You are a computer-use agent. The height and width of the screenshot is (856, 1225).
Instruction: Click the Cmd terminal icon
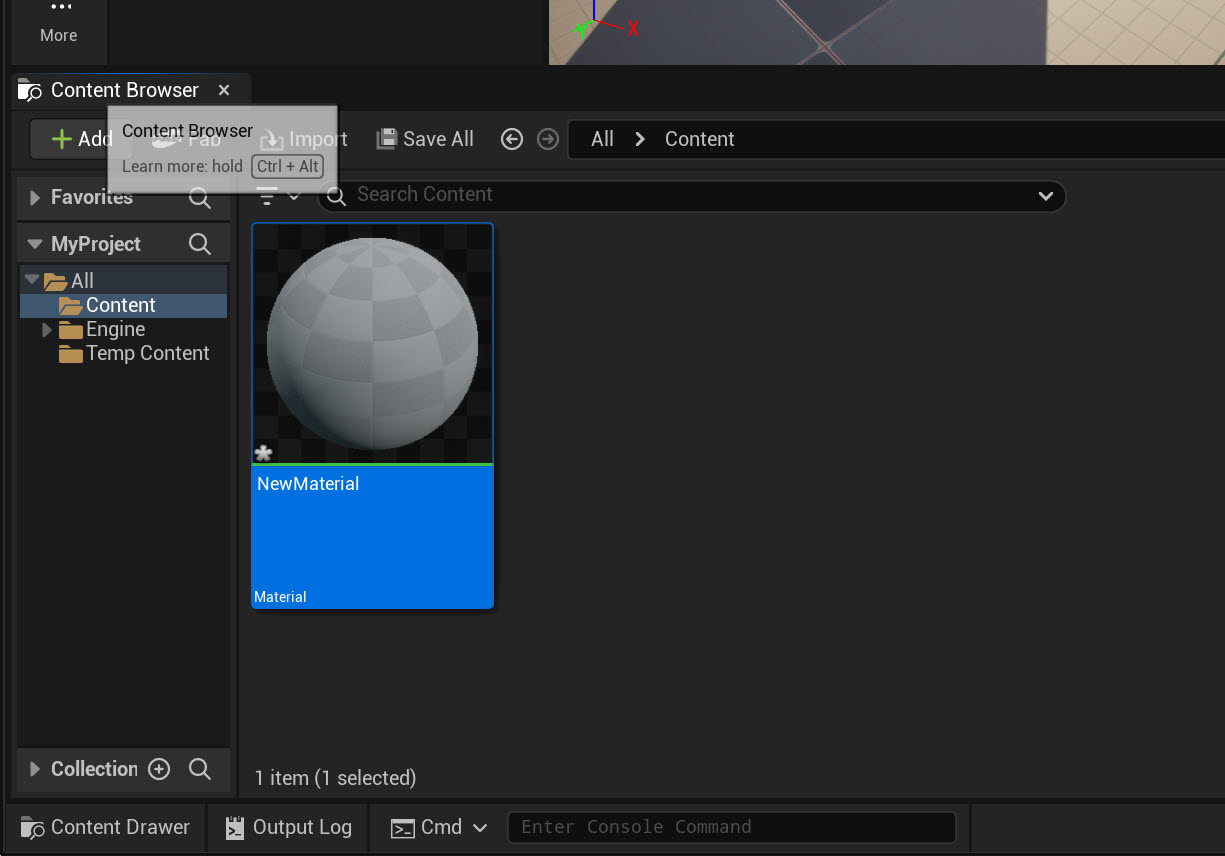click(x=403, y=828)
